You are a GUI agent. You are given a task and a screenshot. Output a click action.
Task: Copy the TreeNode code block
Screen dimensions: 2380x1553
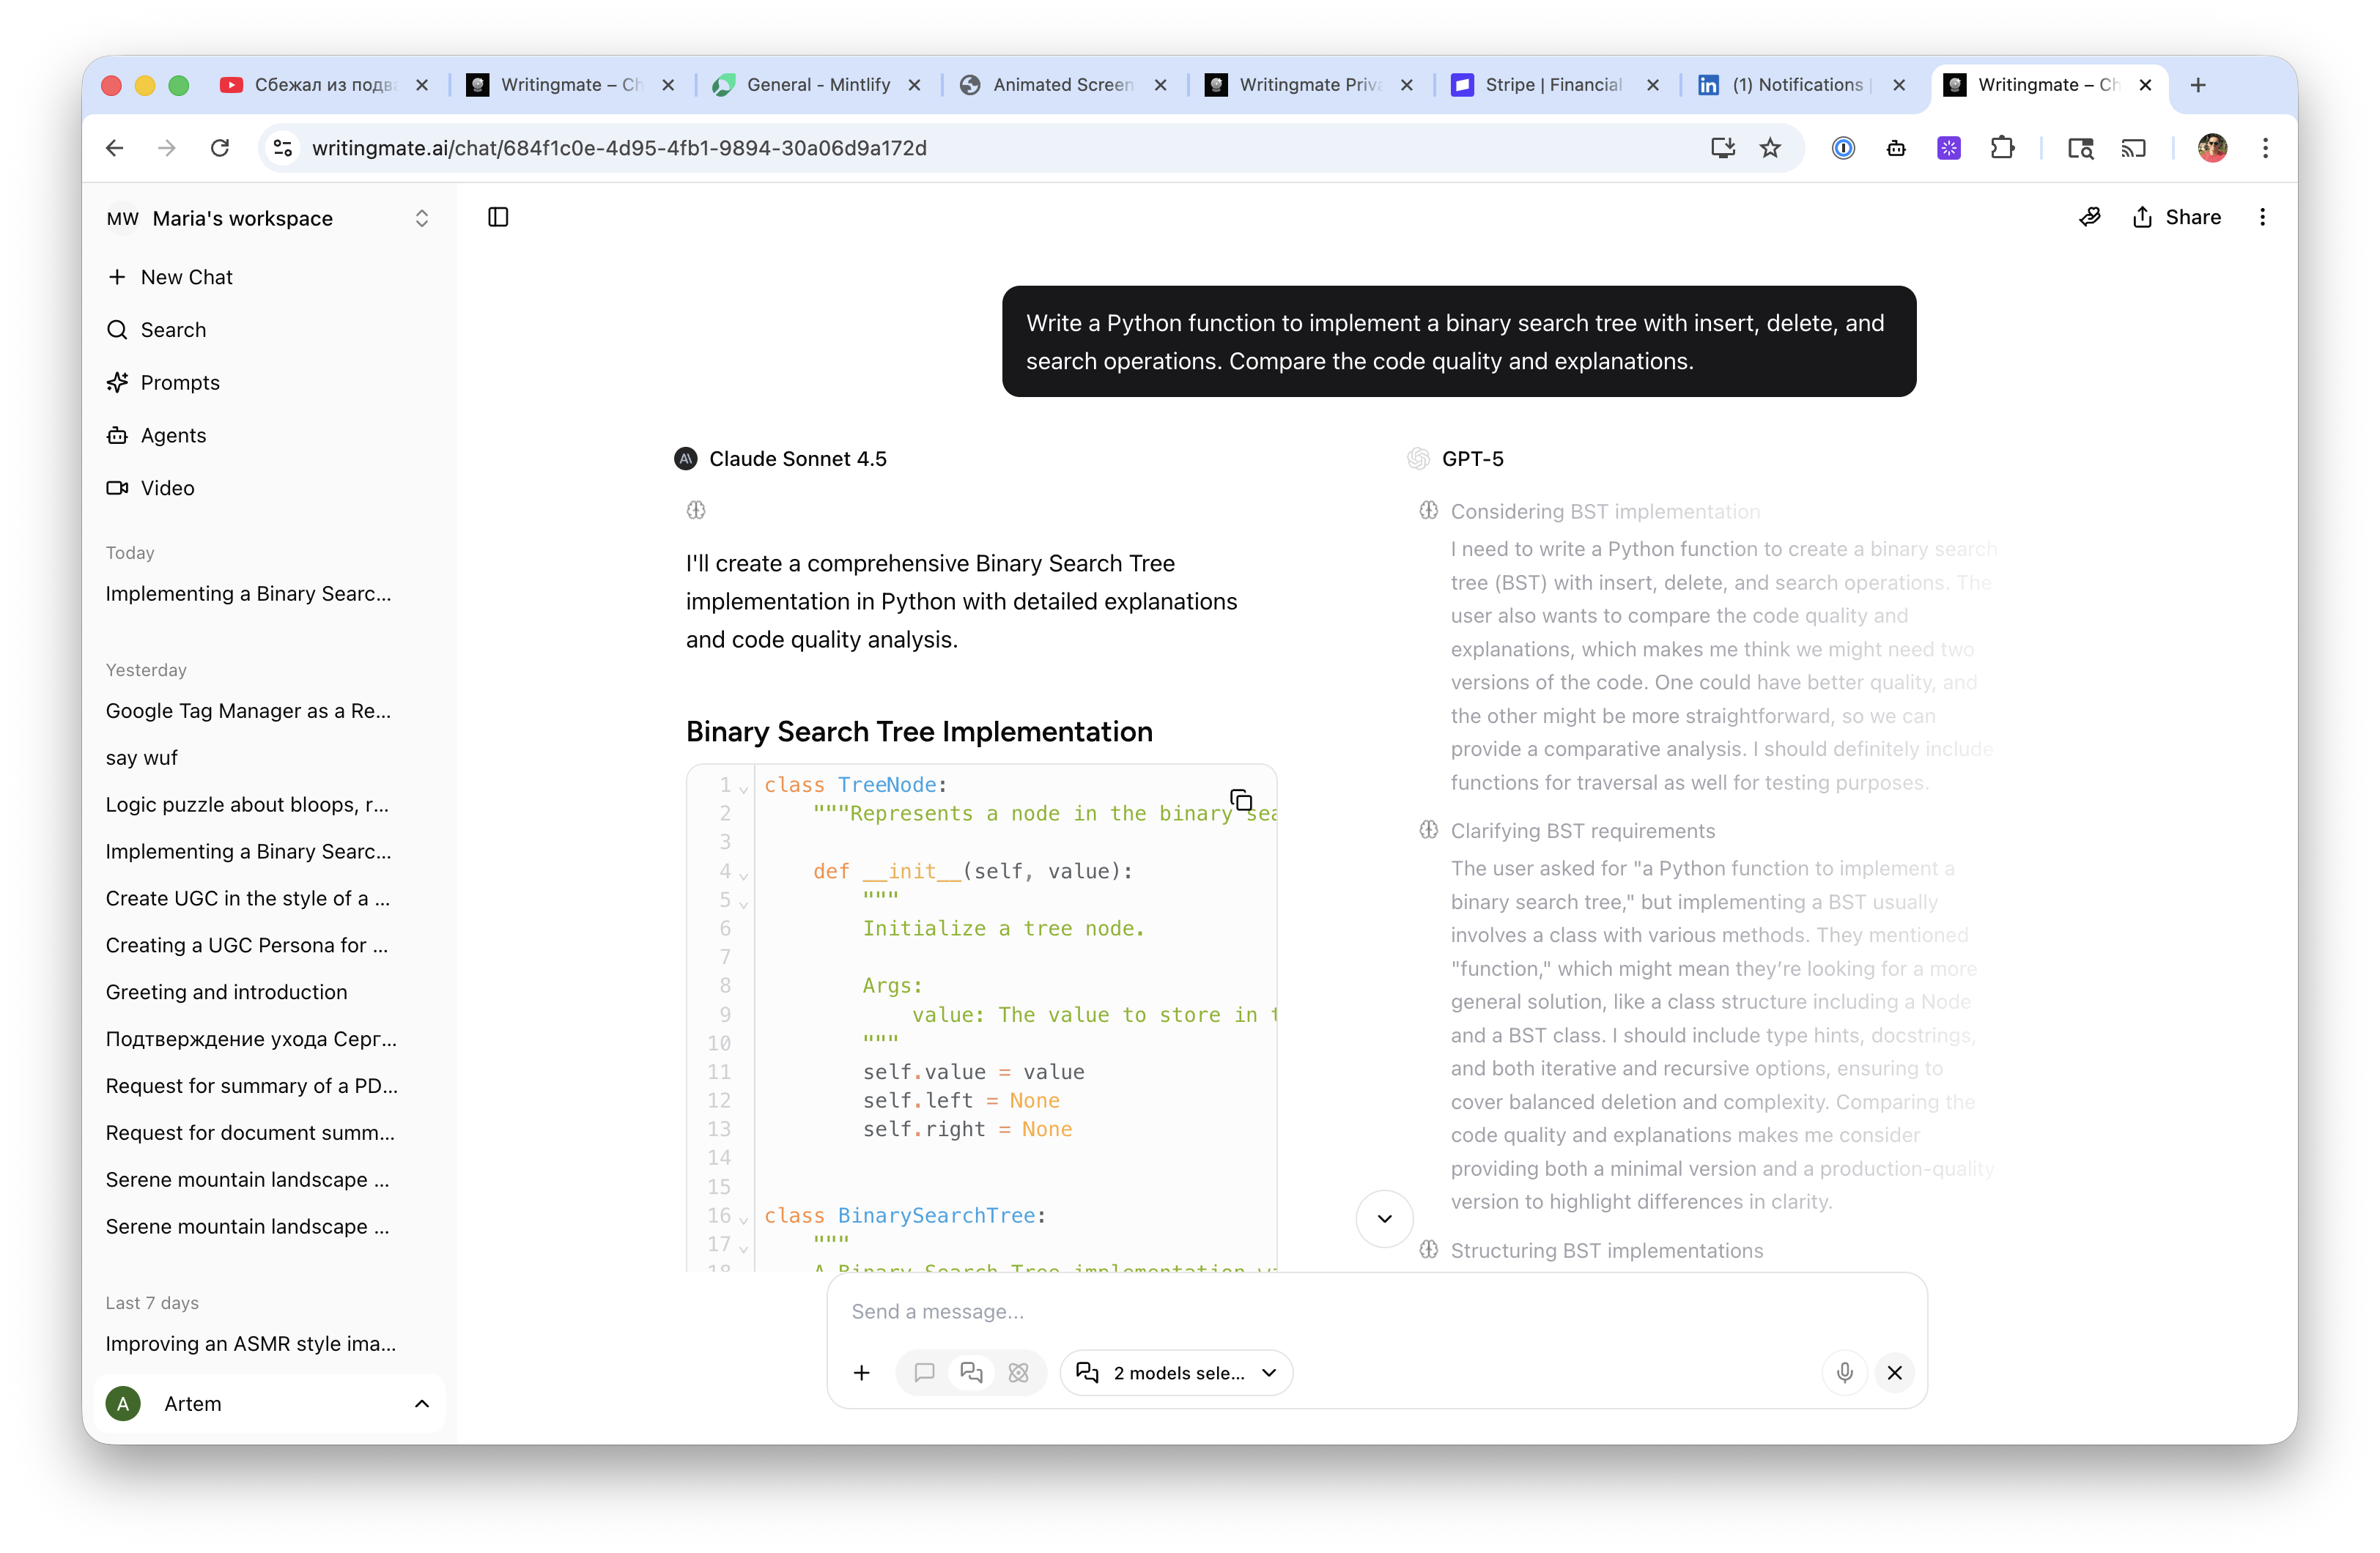coord(1241,800)
